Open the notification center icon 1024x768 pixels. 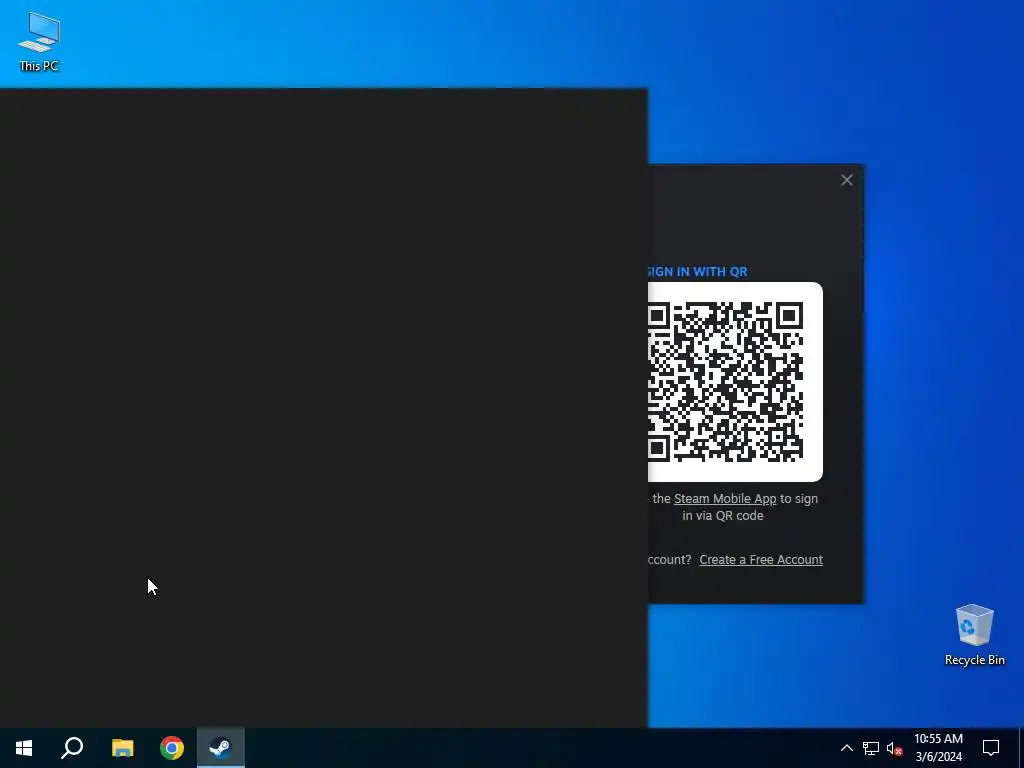coord(991,748)
